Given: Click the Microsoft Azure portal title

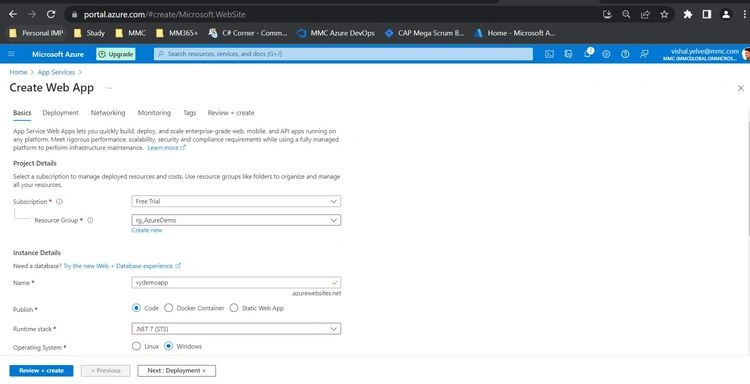Looking at the screenshot, I should (58, 54).
